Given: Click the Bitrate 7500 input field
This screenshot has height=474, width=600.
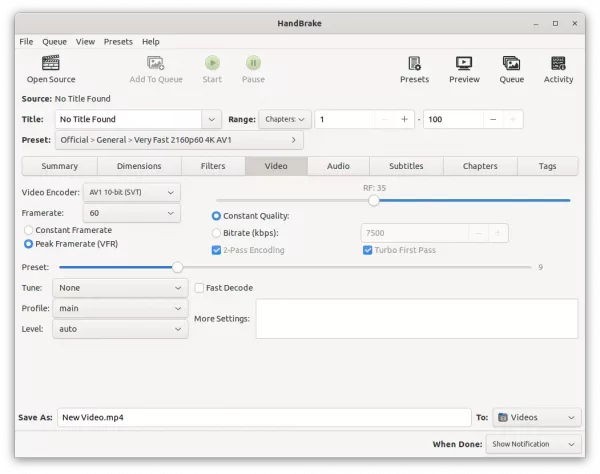Looking at the screenshot, I should coord(415,233).
